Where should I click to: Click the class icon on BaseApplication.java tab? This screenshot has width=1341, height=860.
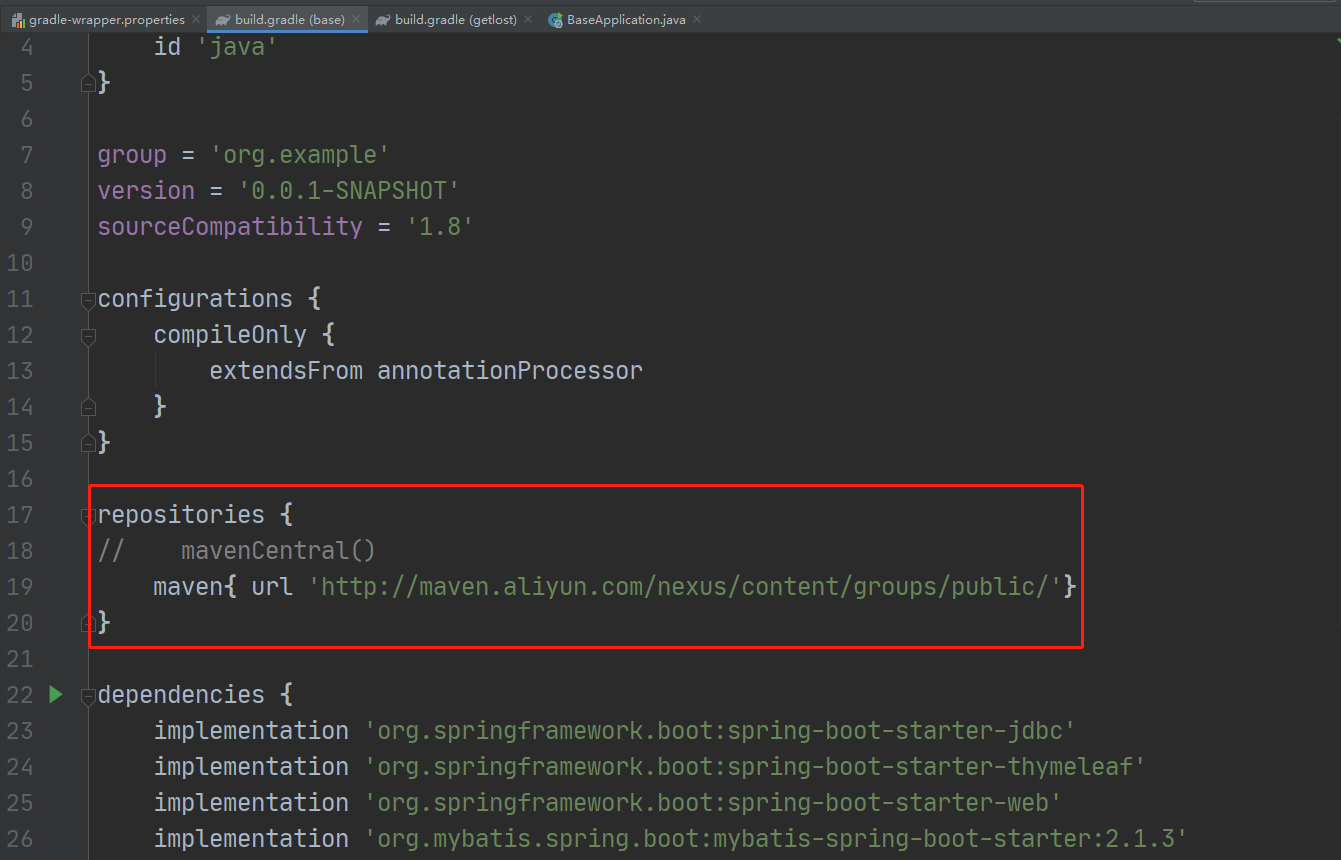click(555, 20)
